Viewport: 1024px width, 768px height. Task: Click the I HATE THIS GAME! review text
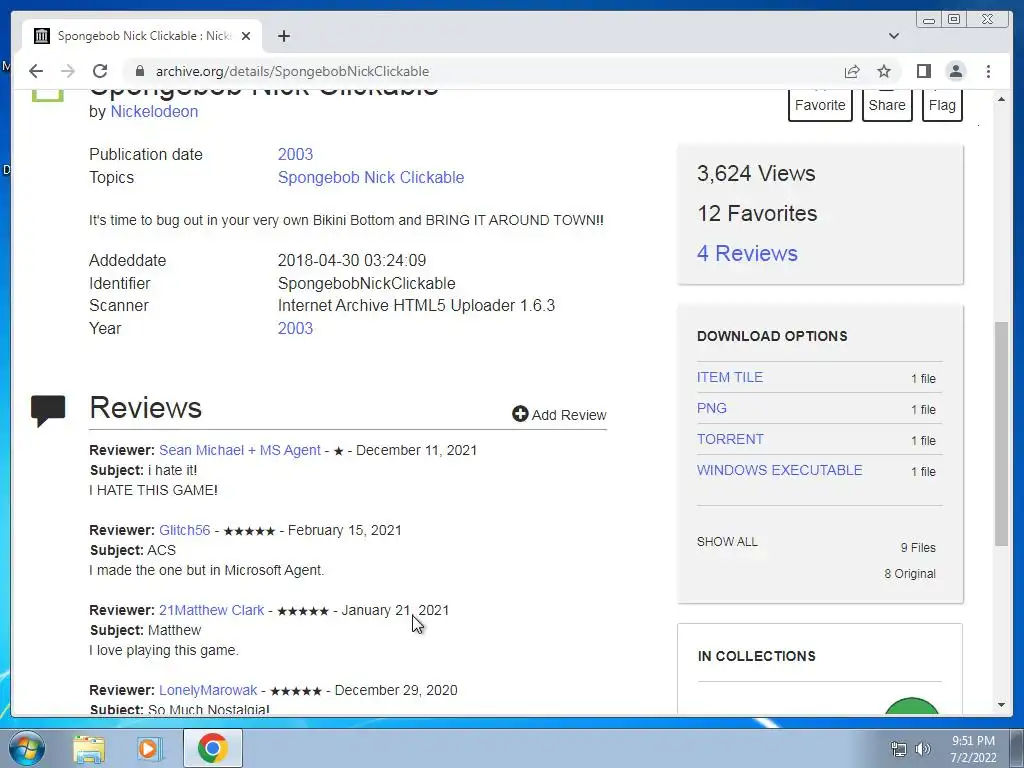[x=153, y=490]
